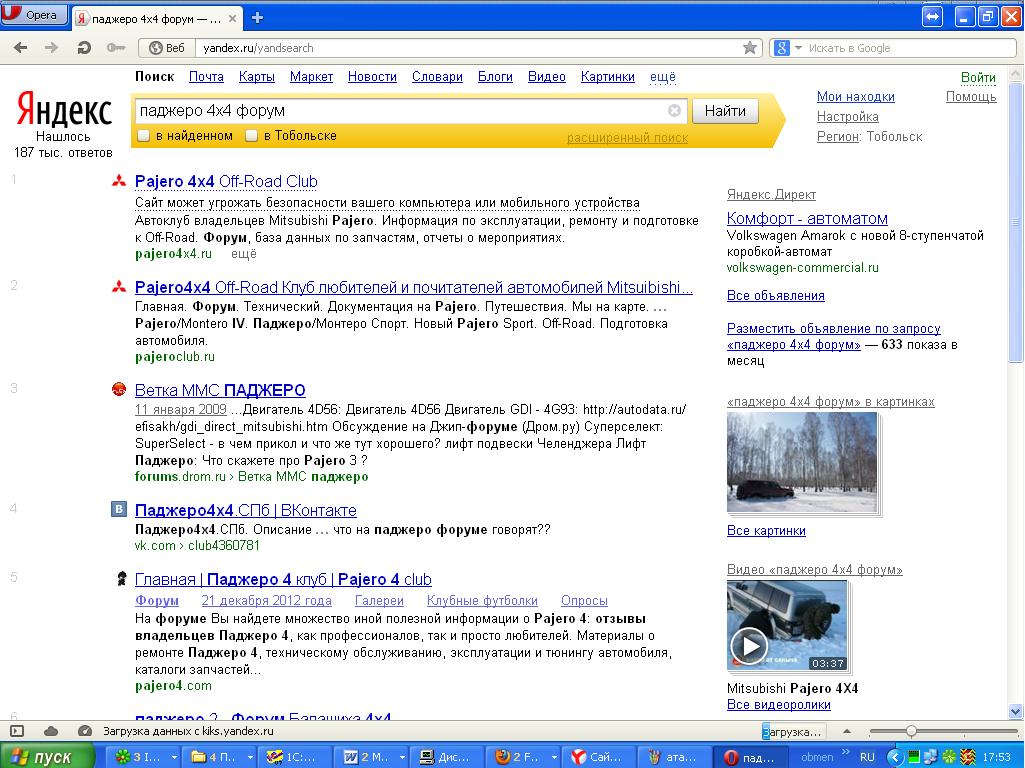Open Opera Link cloud icon in status bar

[x=51, y=731]
